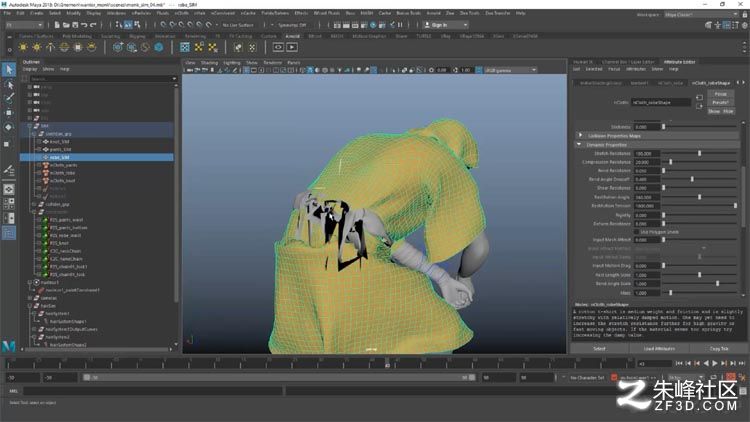This screenshot has width=750, height=422.
Task: Open the Symmetry Off dropdown
Action: [x=289, y=25]
